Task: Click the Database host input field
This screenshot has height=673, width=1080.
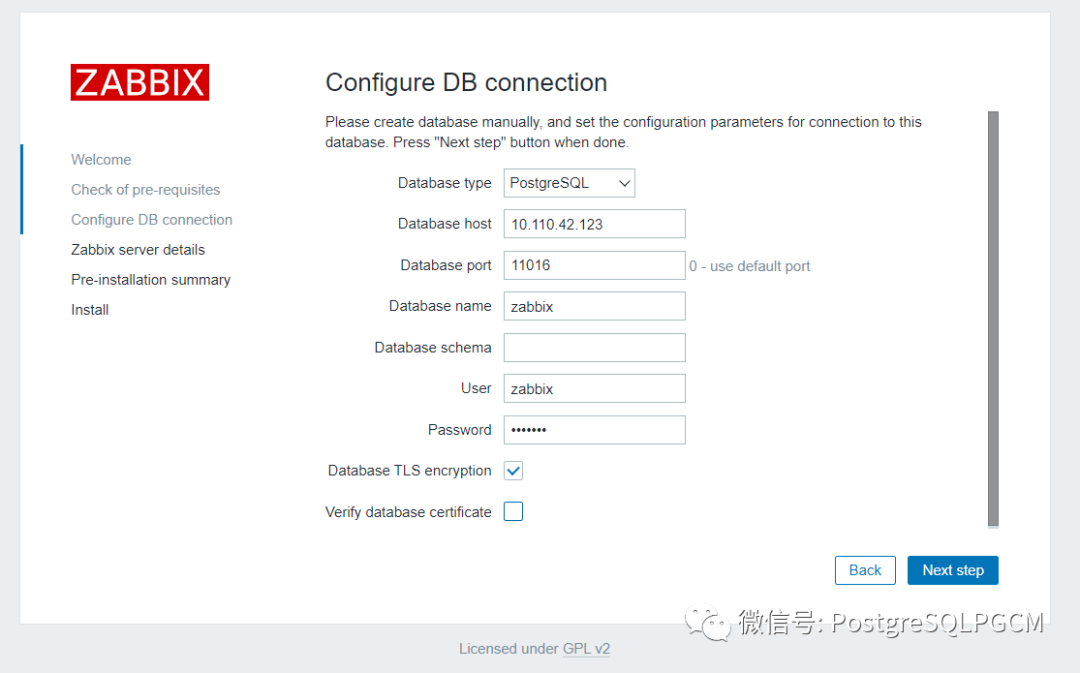Action: click(x=594, y=224)
